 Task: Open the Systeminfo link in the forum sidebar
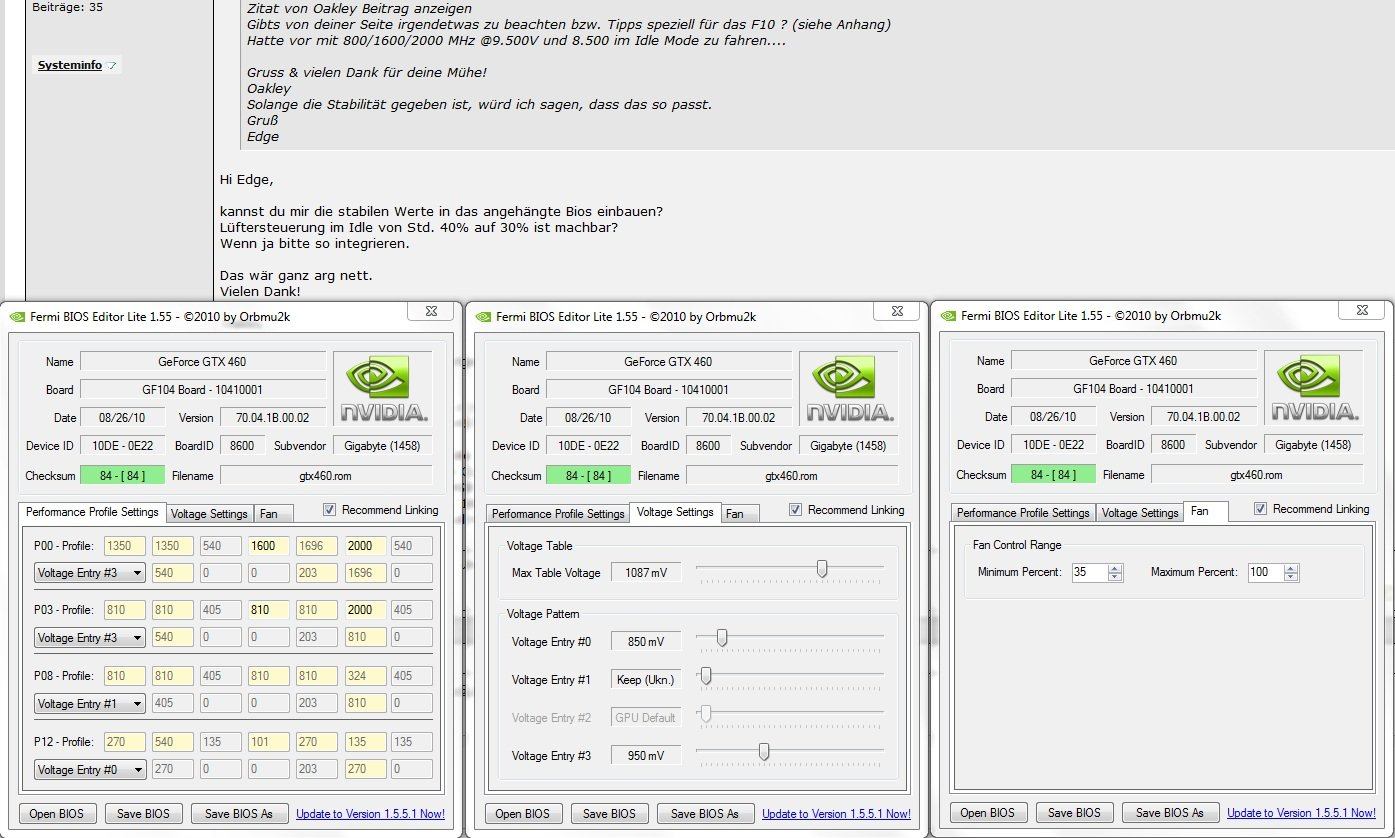tap(69, 65)
